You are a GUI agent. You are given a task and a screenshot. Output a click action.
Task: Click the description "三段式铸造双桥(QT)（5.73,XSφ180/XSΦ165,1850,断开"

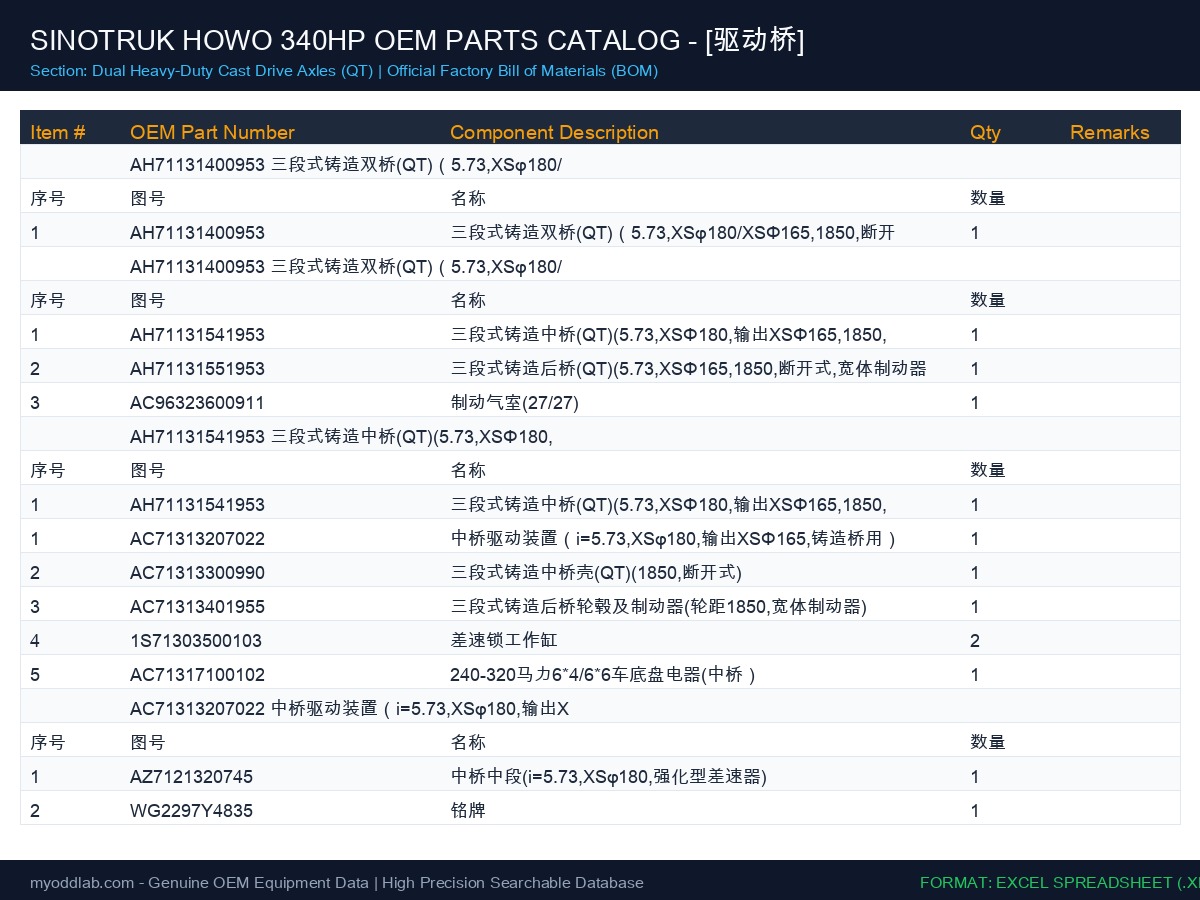point(672,233)
